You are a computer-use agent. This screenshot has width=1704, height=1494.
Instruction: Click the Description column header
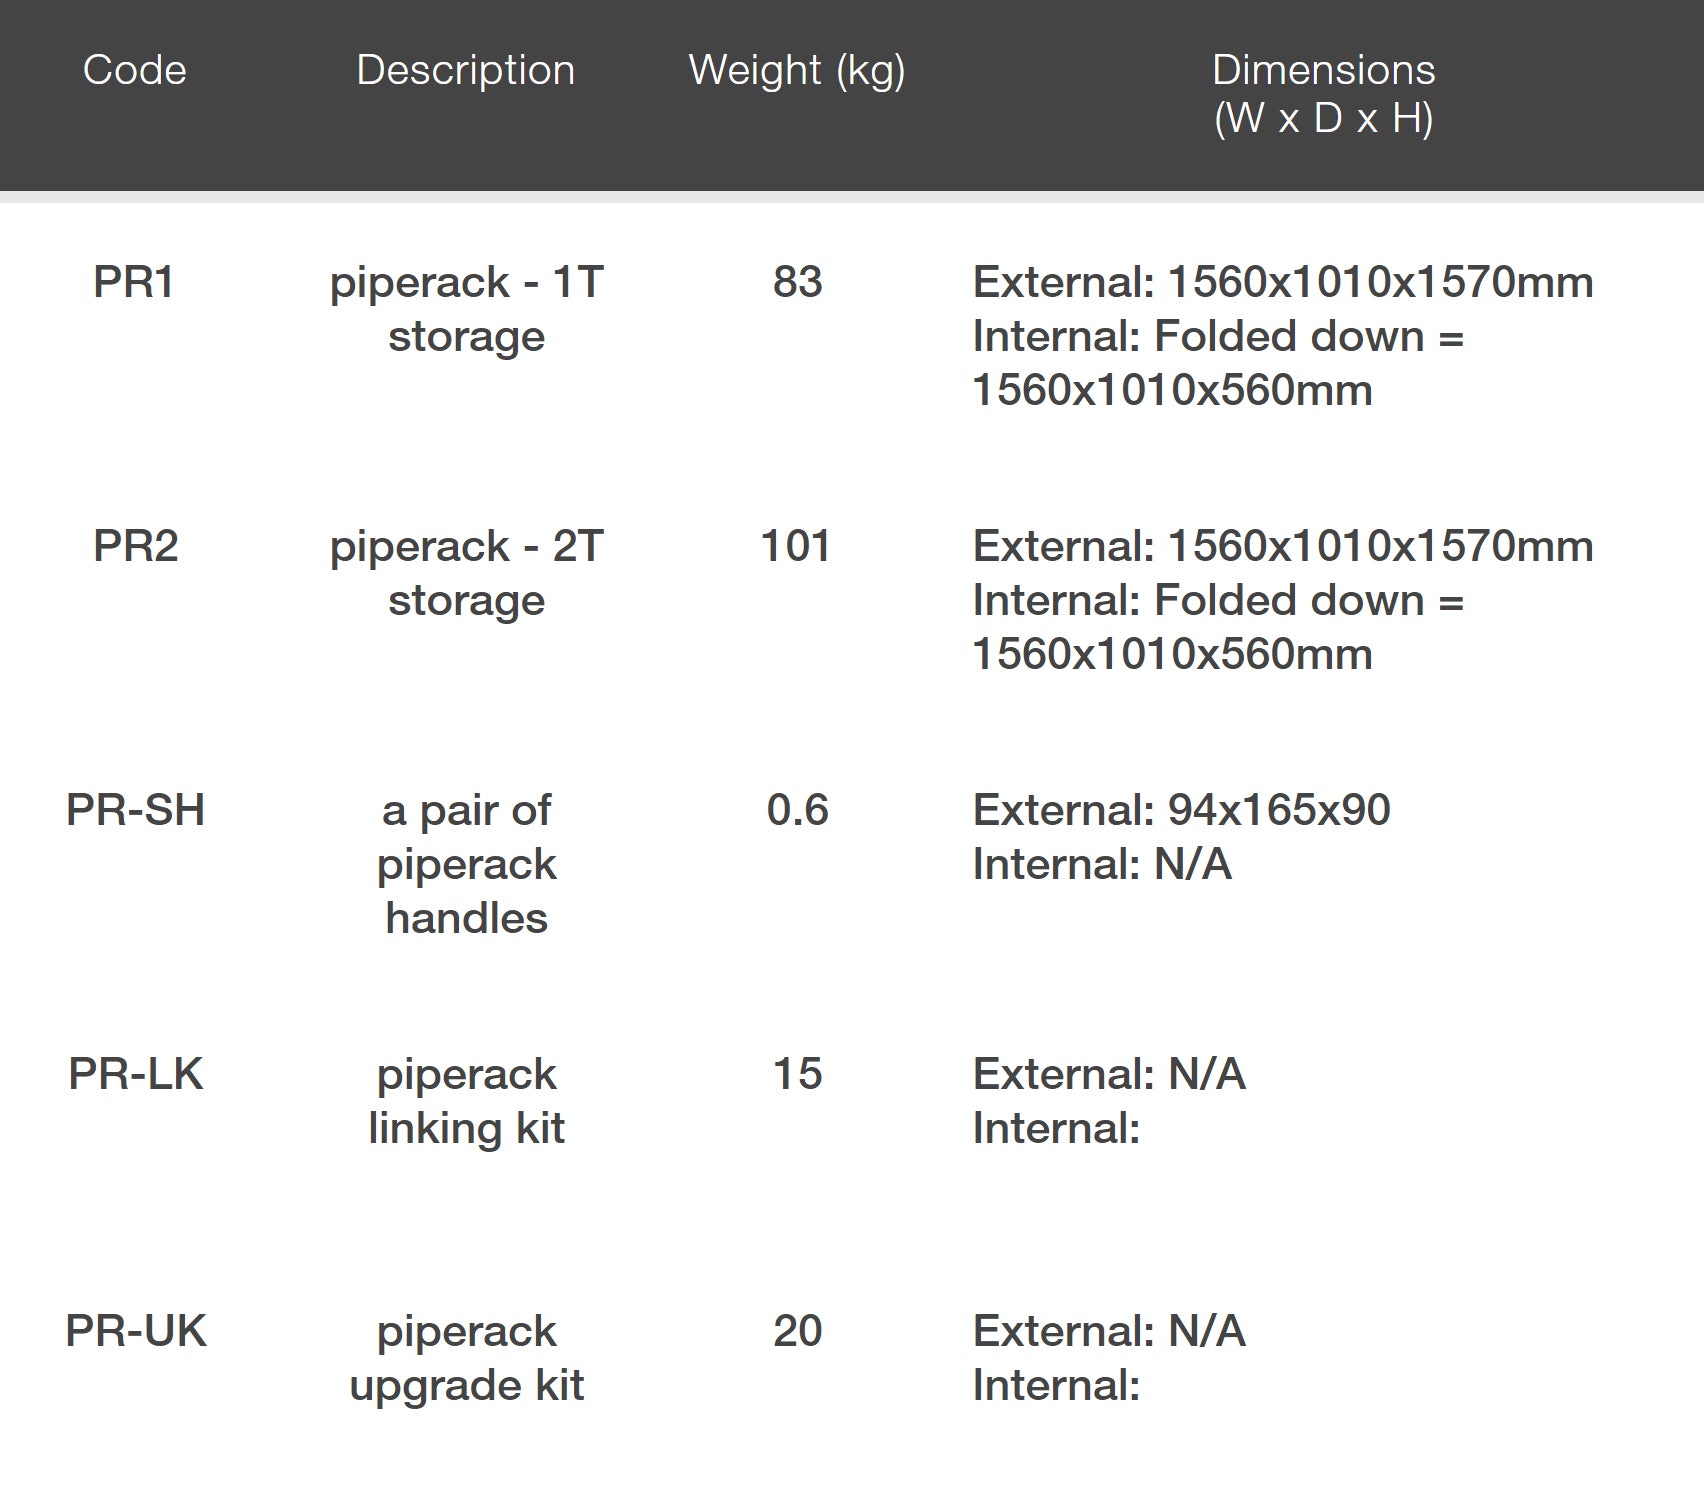[465, 70]
